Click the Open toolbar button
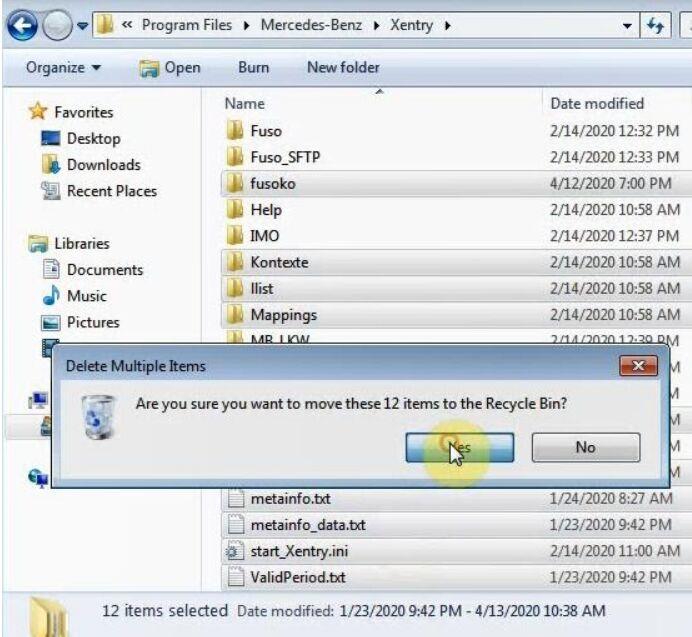This screenshot has width=692, height=637. click(170, 68)
